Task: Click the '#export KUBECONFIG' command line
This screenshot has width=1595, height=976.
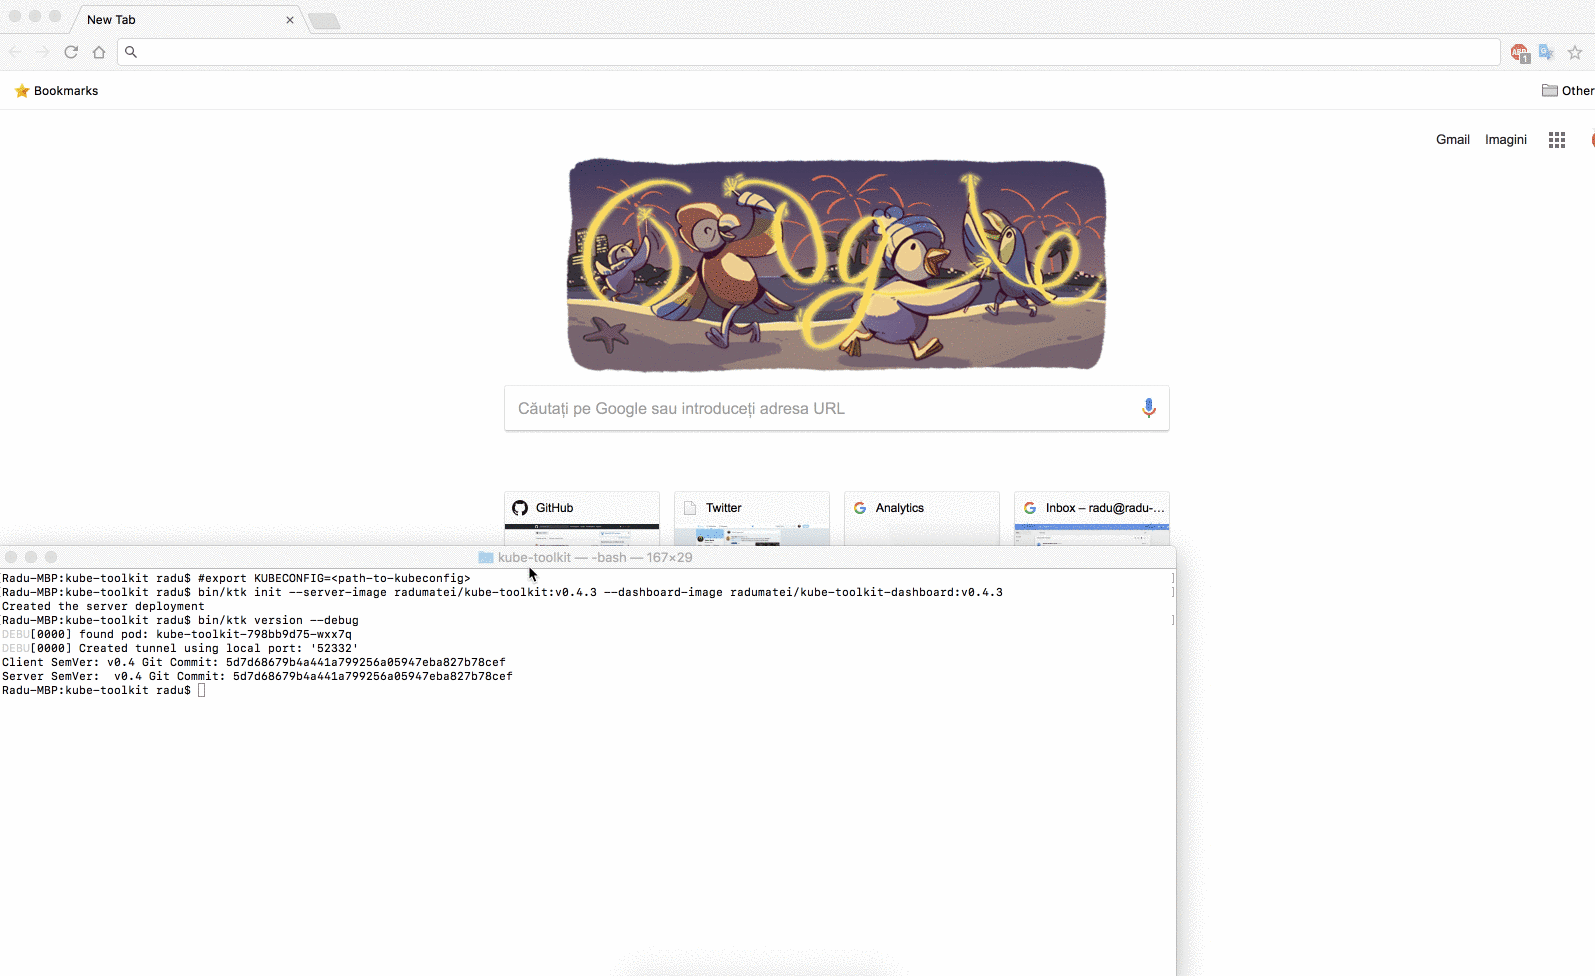Action: 236,578
